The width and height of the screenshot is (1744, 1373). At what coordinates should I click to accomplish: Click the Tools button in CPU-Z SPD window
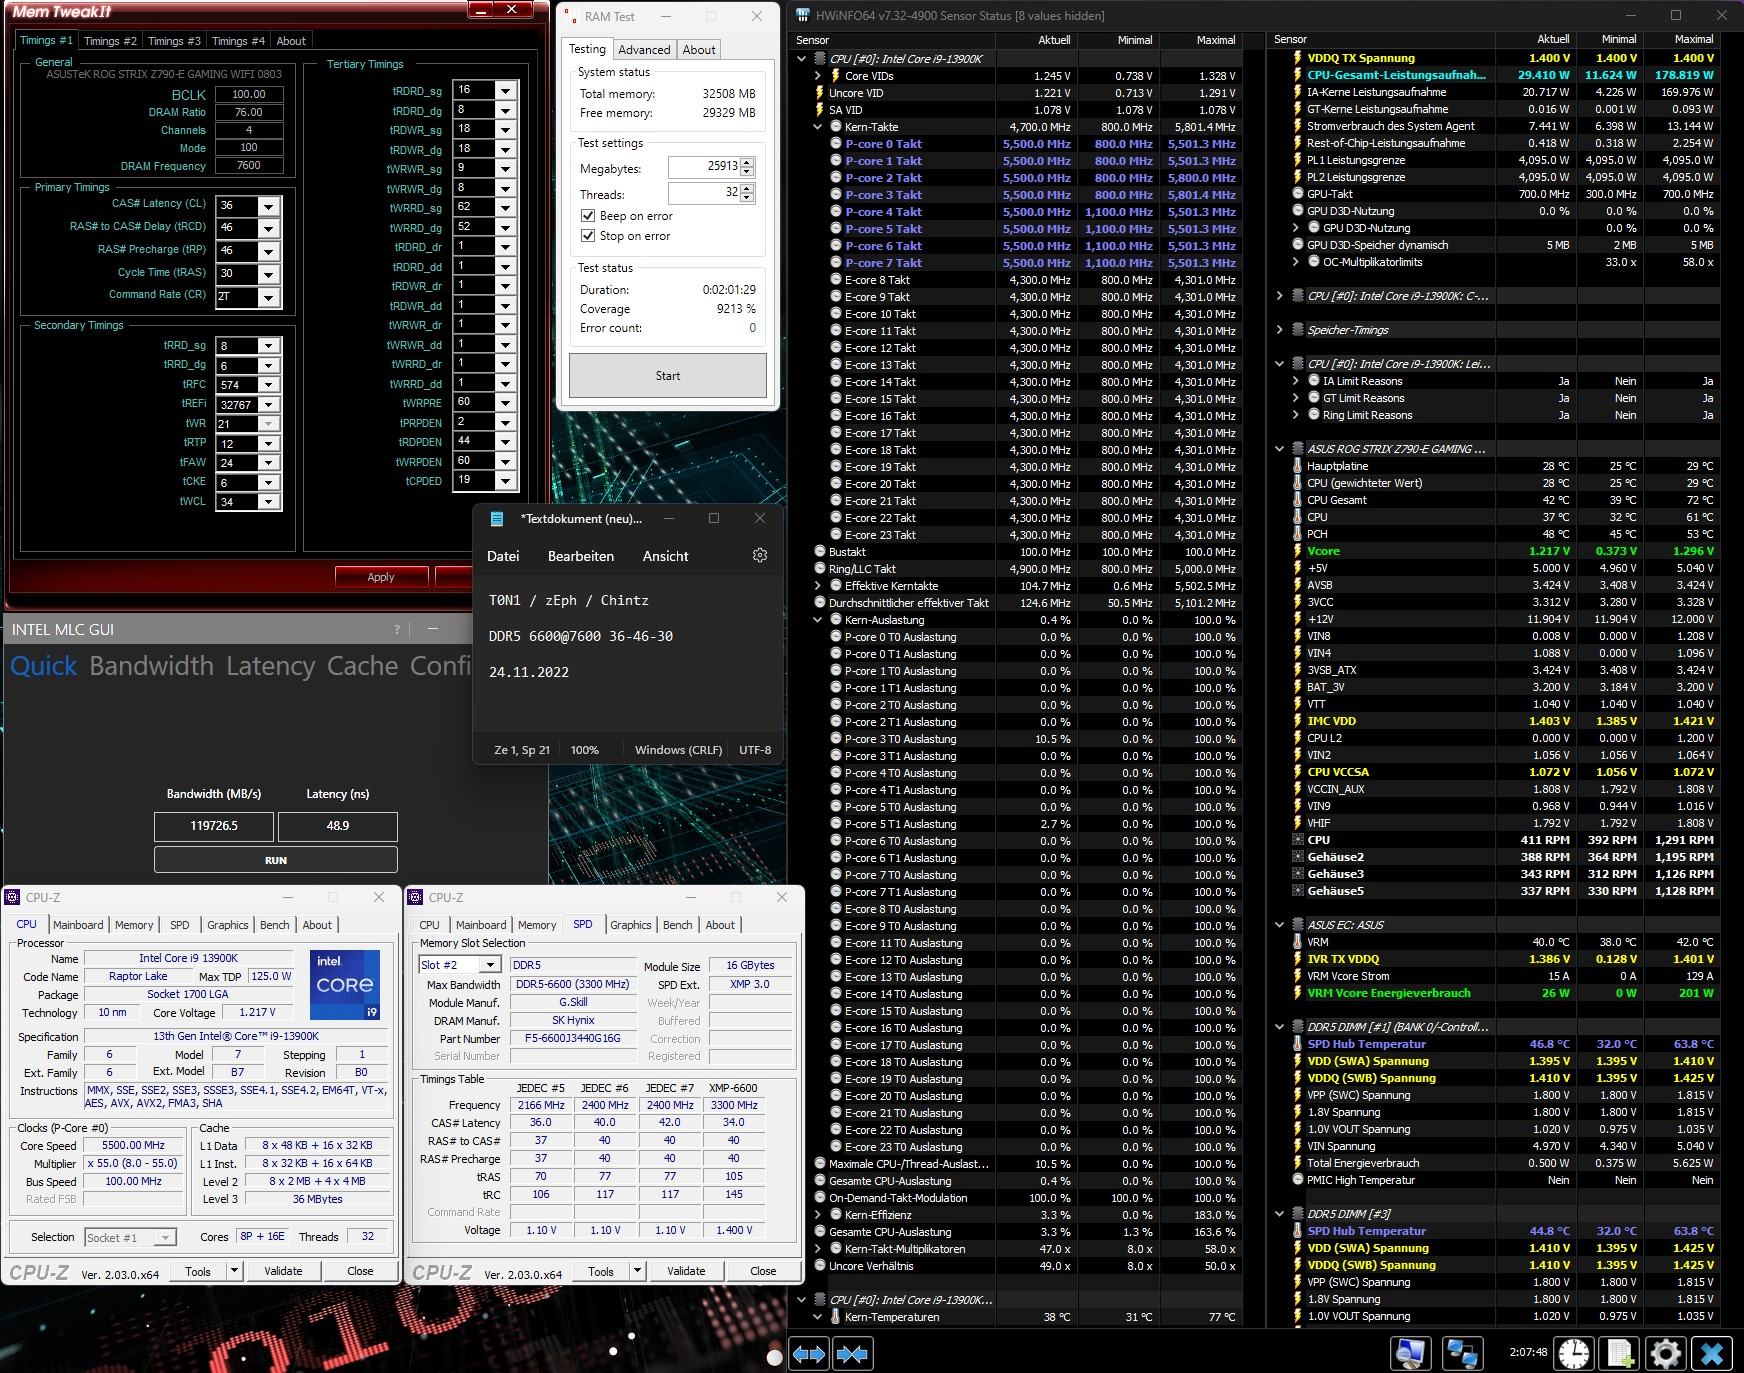(x=601, y=1271)
